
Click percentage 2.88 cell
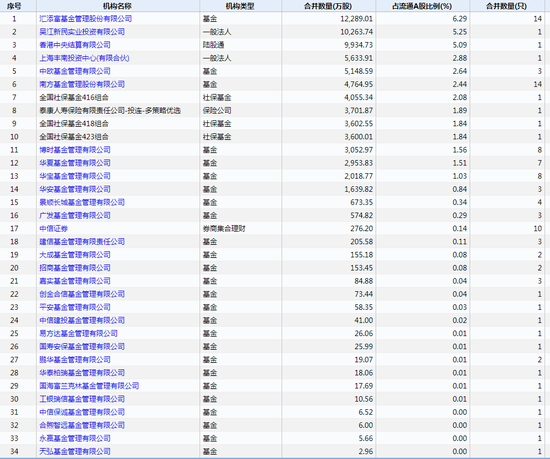460,58
